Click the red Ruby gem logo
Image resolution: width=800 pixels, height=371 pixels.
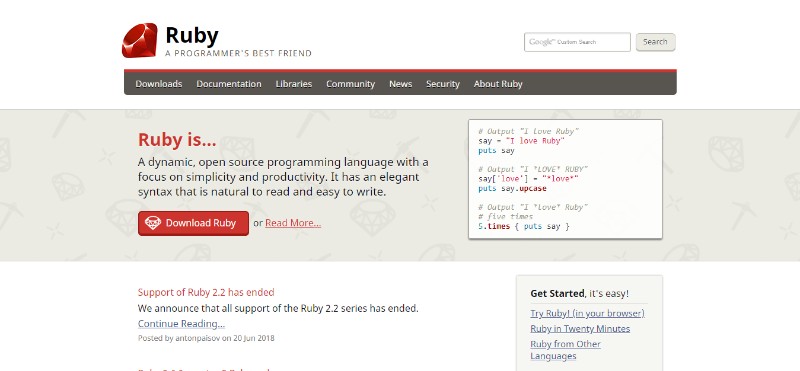[140, 40]
